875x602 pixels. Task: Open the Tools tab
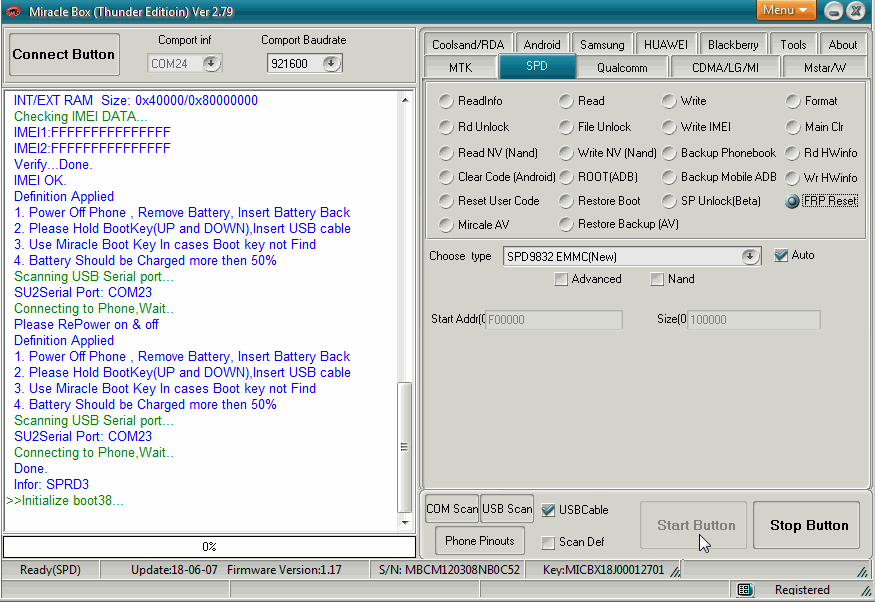pos(793,45)
